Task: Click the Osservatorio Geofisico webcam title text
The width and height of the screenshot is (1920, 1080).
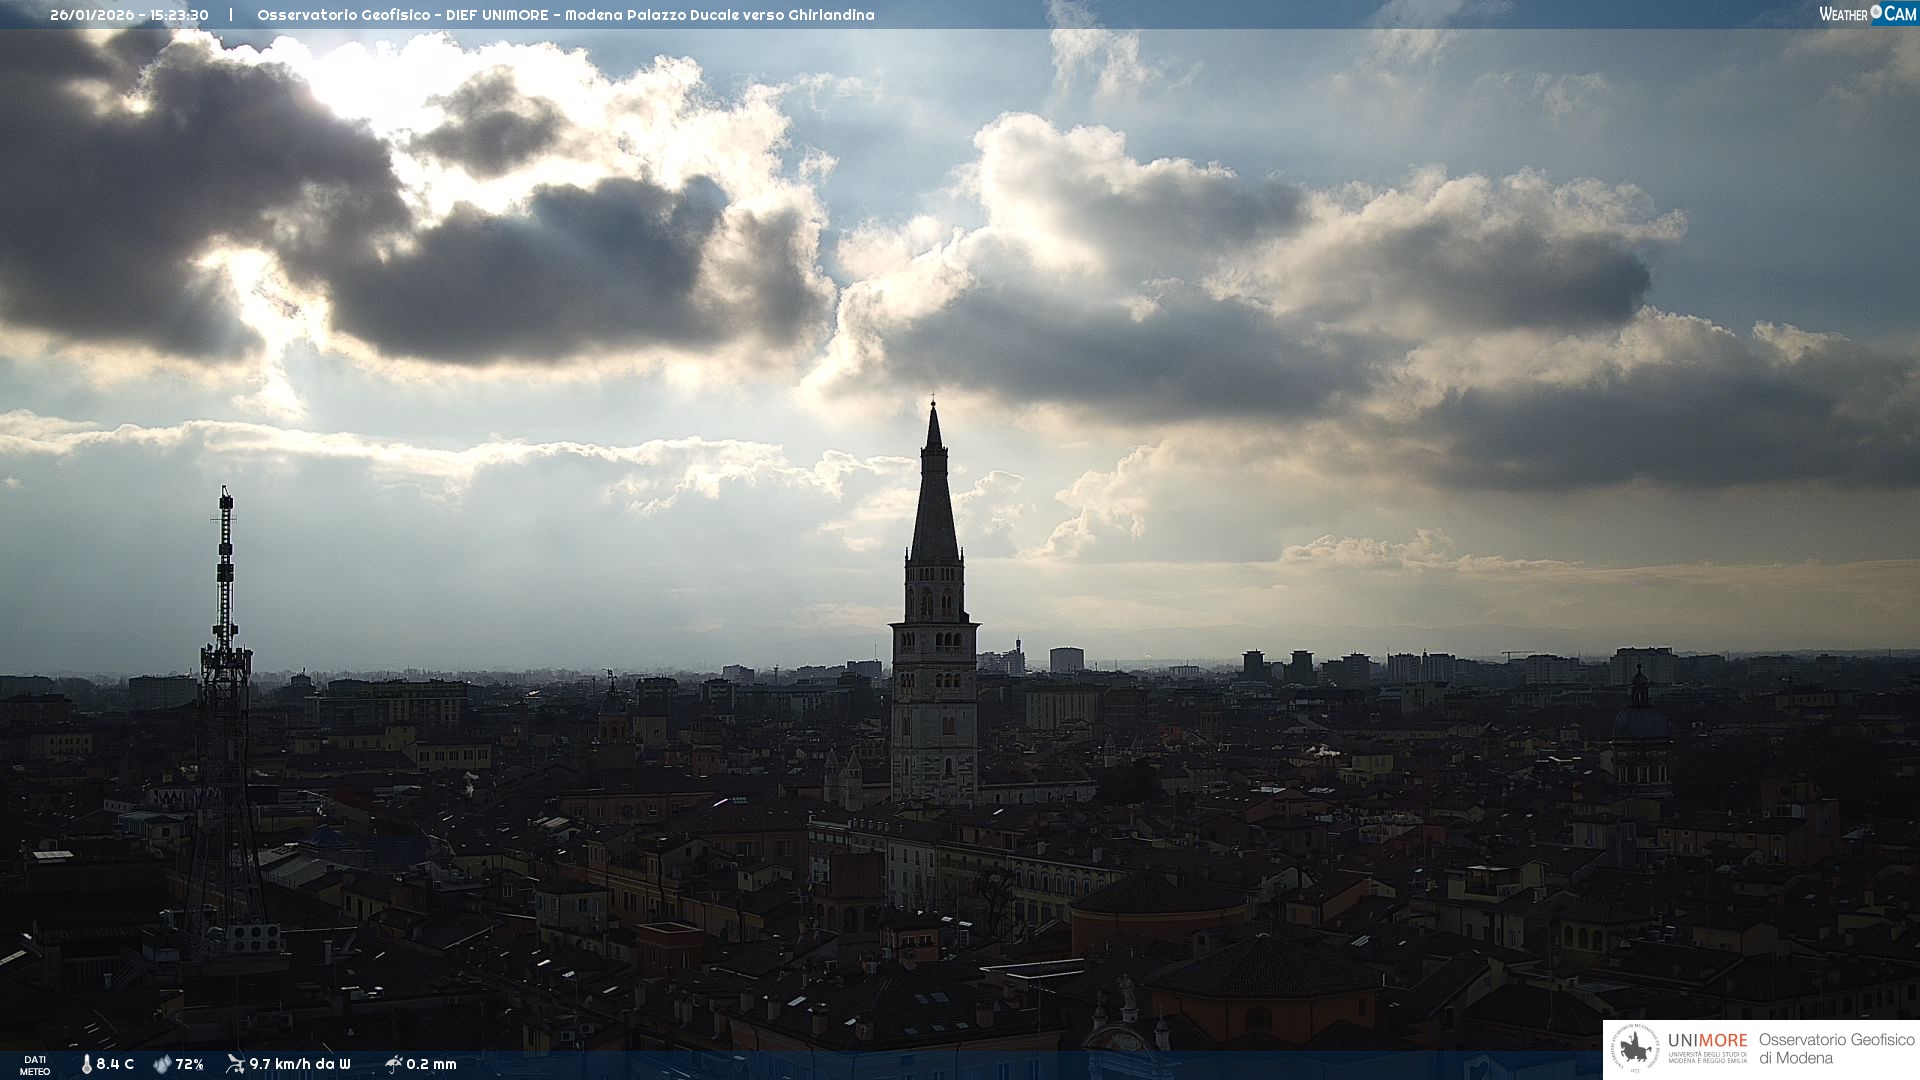Action: tap(565, 15)
